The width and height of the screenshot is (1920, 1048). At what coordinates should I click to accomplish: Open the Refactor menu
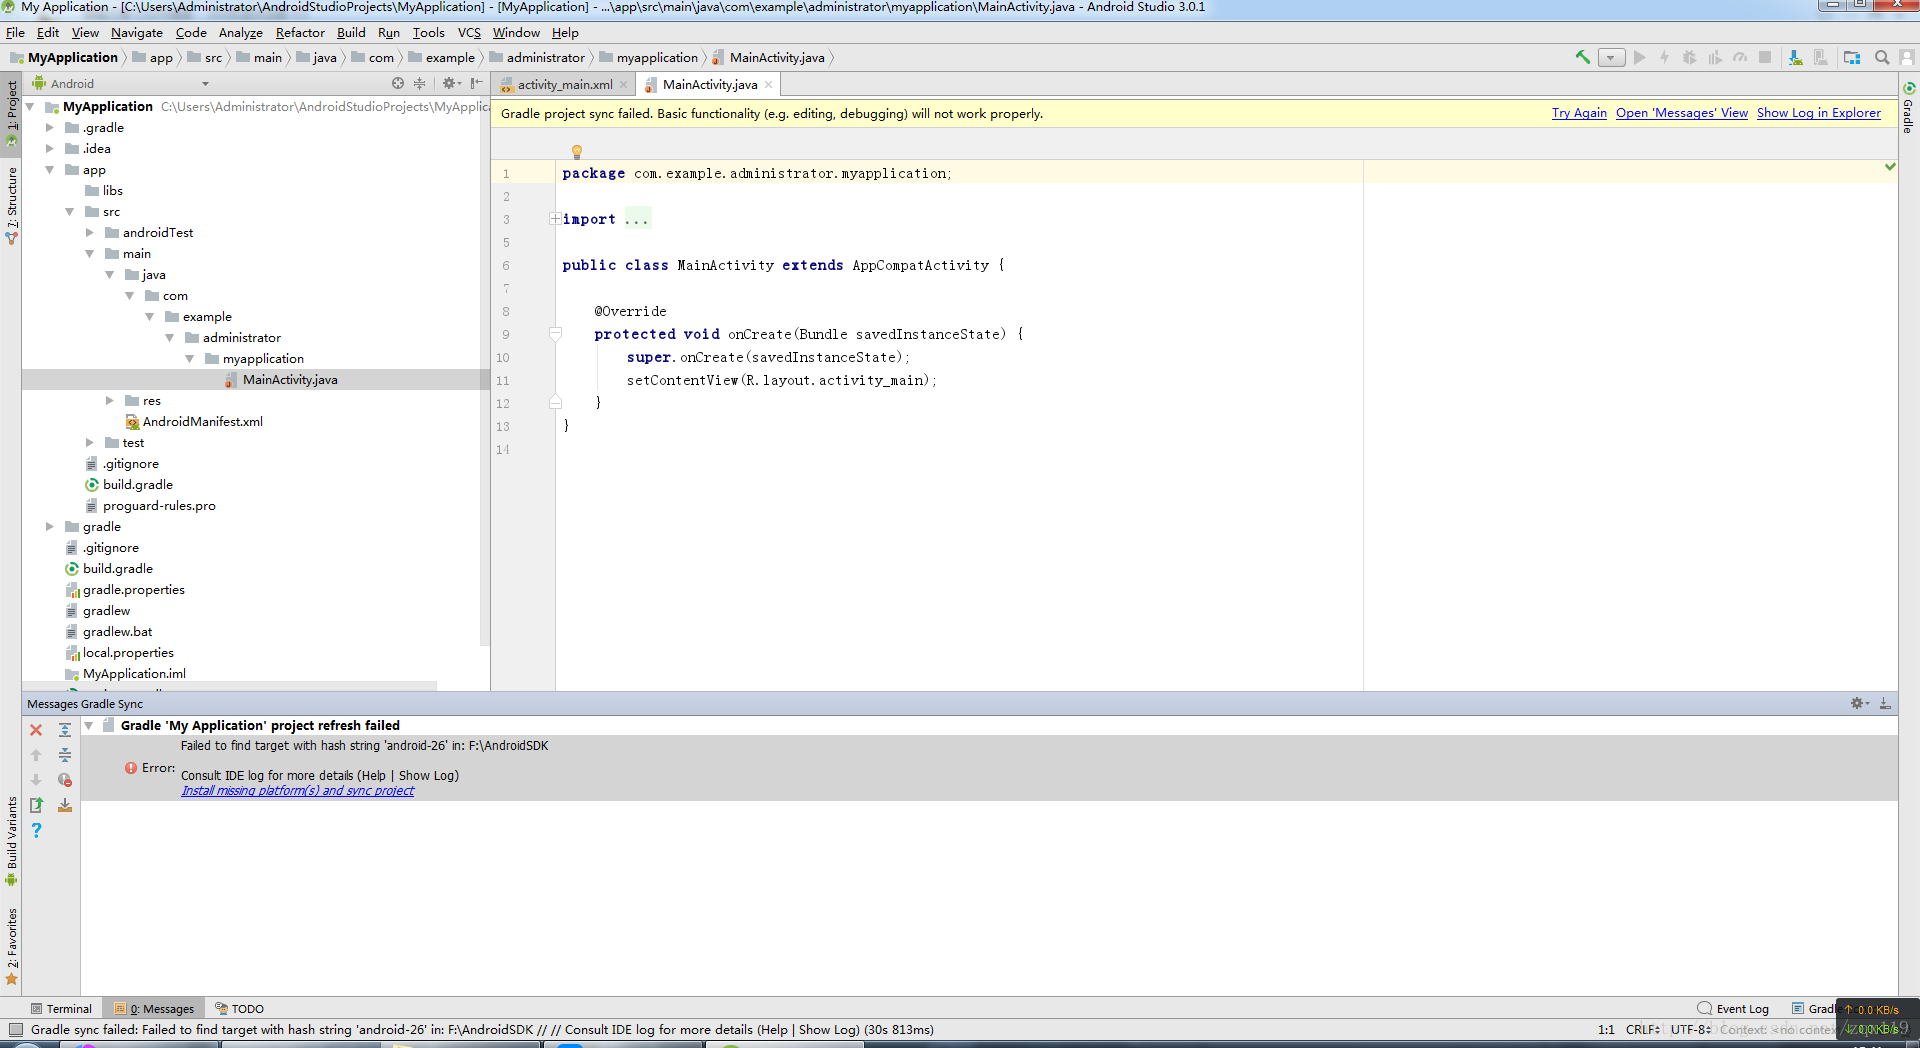[x=300, y=33]
